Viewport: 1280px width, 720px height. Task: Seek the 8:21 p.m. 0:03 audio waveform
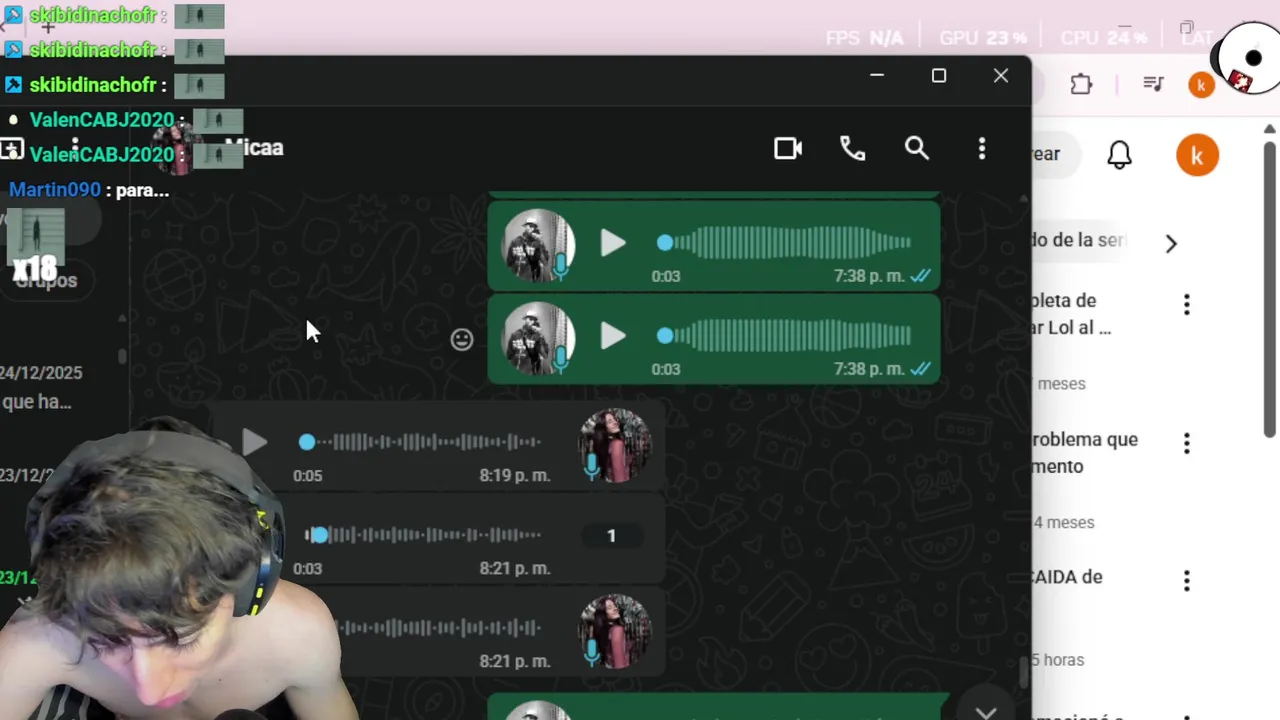pos(423,535)
